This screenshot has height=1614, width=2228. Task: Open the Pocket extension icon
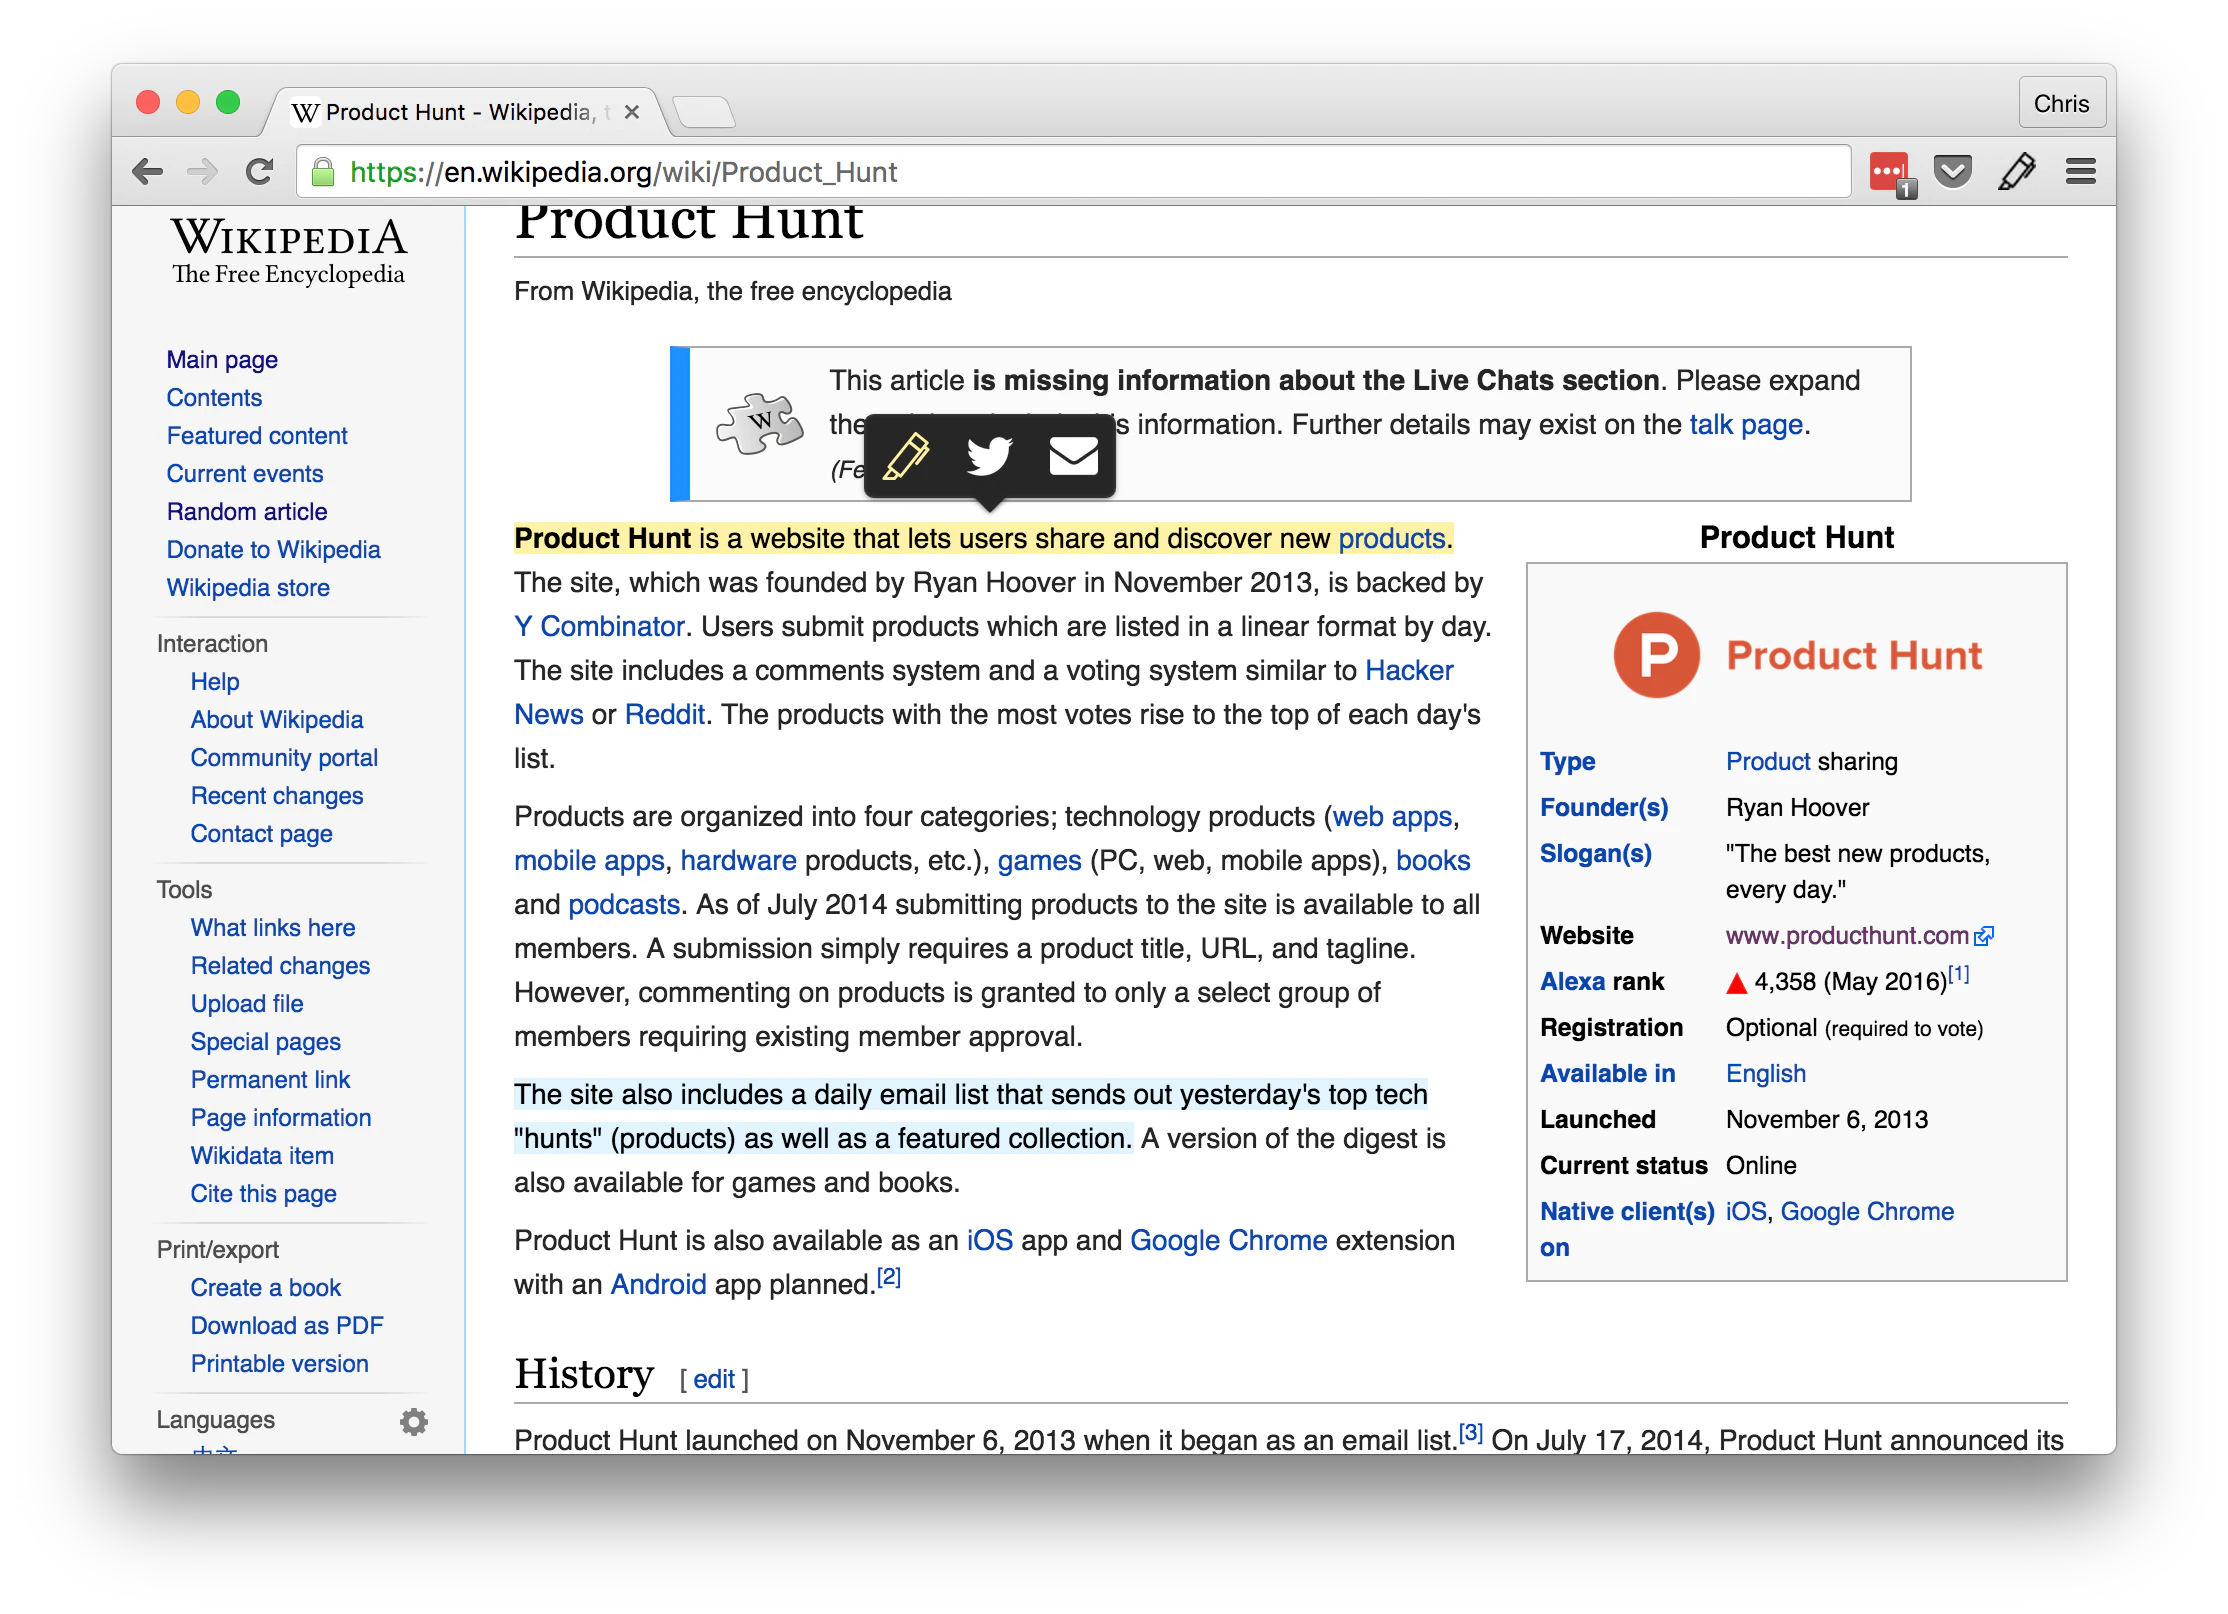point(1952,172)
